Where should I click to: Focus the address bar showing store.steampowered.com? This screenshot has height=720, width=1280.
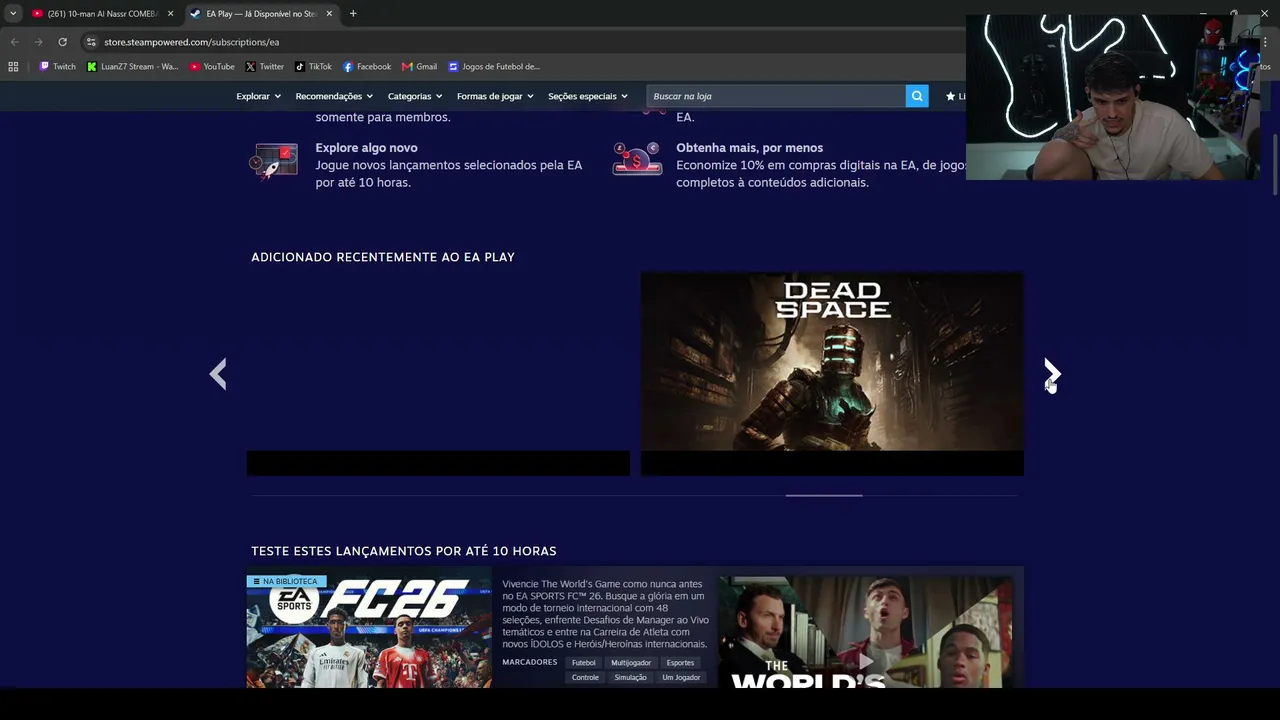(x=520, y=42)
